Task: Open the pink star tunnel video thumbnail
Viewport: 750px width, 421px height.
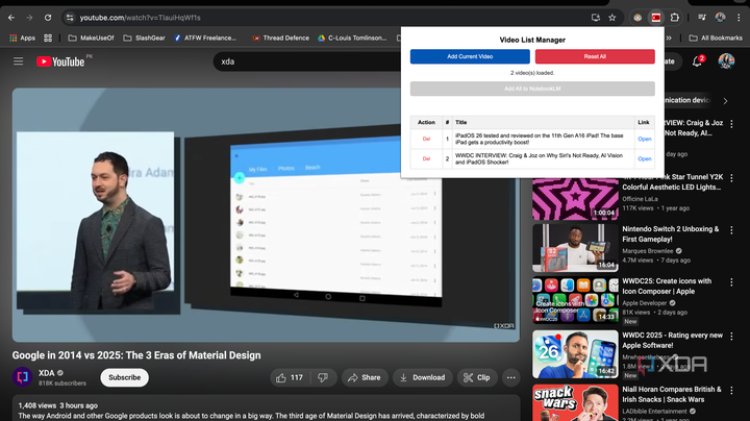Action: coord(575,199)
